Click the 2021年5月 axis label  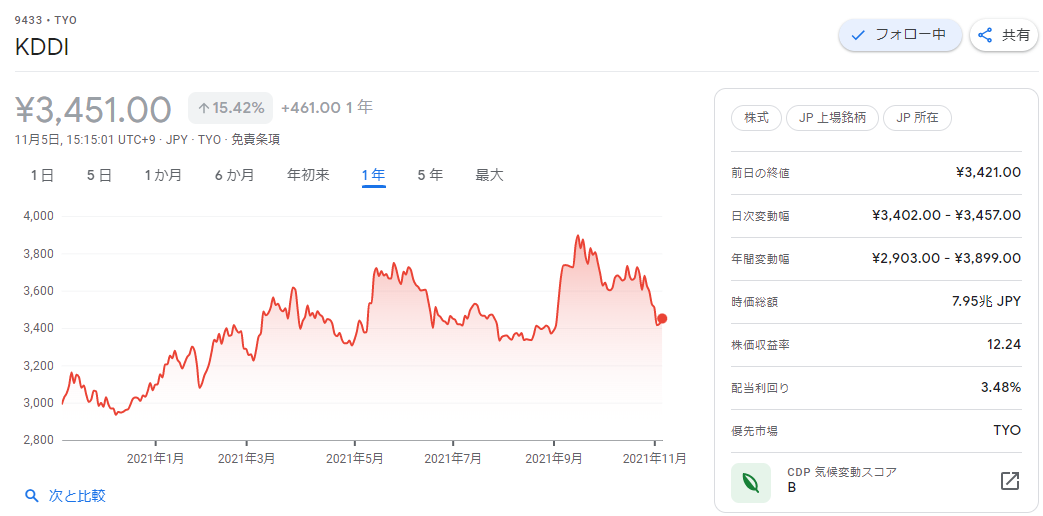[355, 458]
